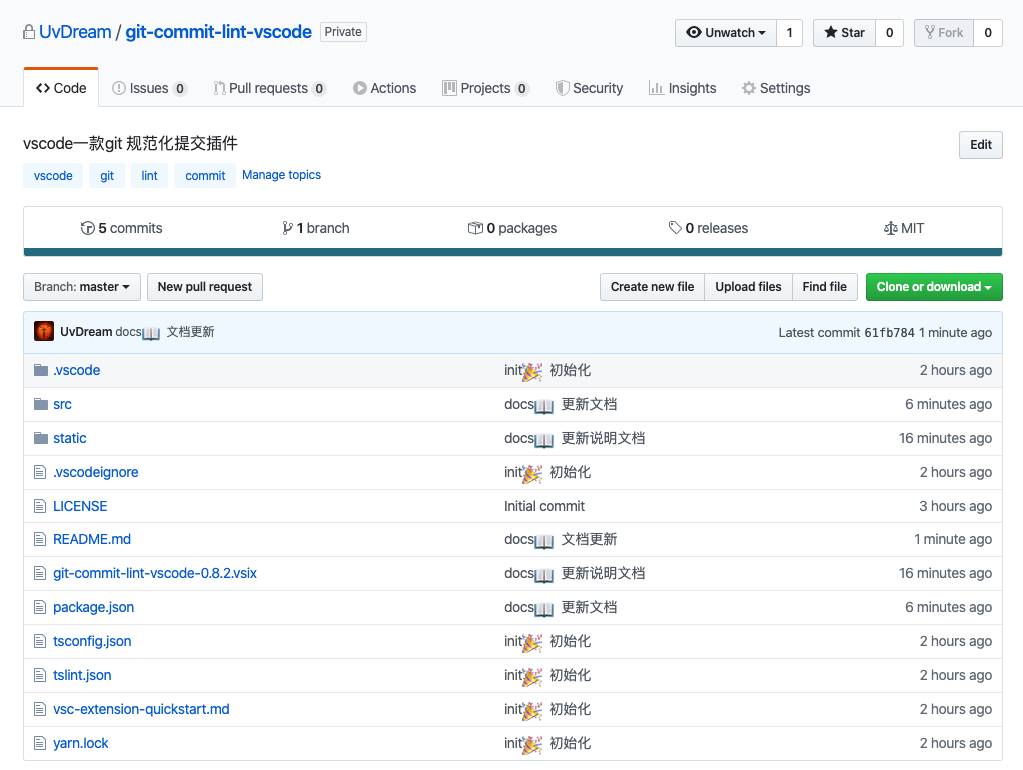The height and width of the screenshot is (770, 1023).
Task: Open the Unwatch dropdown
Action: coord(725,33)
